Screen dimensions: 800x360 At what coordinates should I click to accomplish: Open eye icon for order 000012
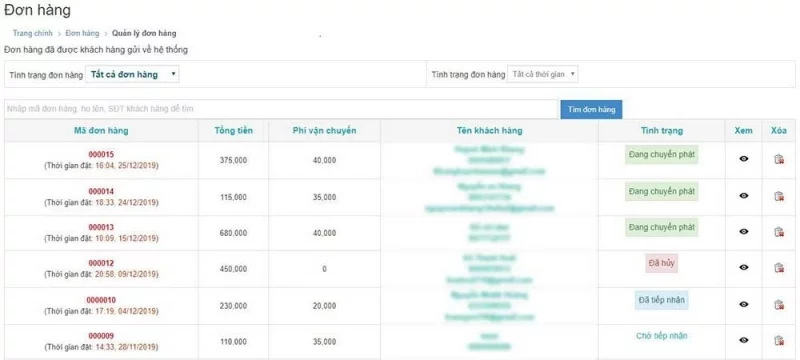point(743,267)
